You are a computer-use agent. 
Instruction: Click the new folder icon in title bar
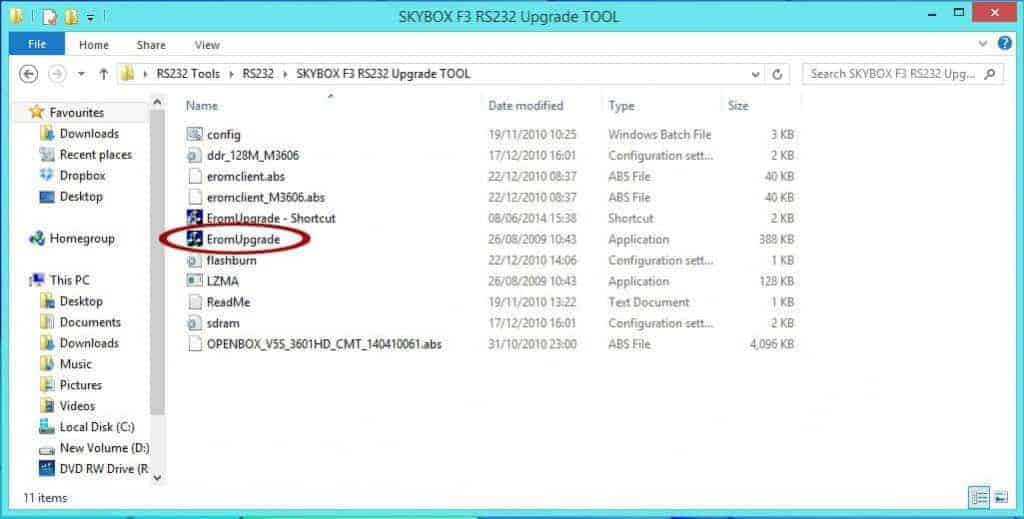pos(71,17)
